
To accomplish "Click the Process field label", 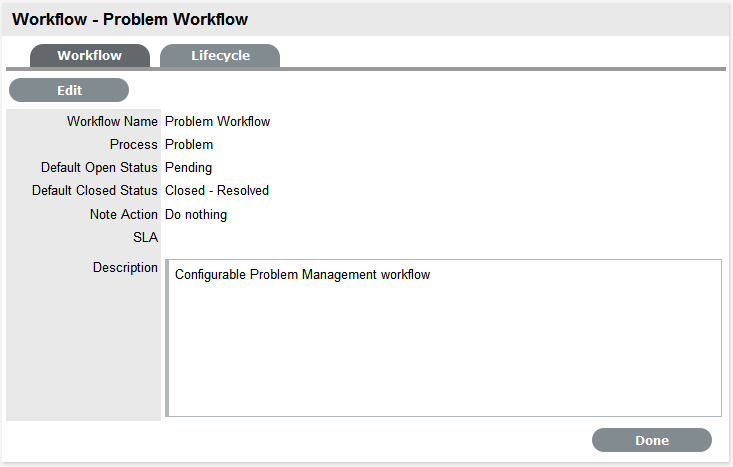I will point(134,145).
